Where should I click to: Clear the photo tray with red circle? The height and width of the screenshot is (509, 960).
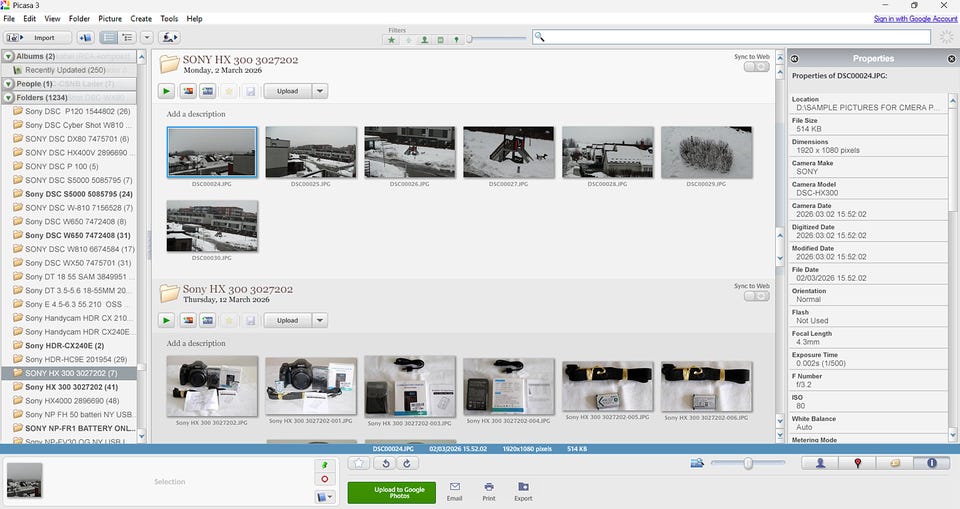[x=324, y=480]
